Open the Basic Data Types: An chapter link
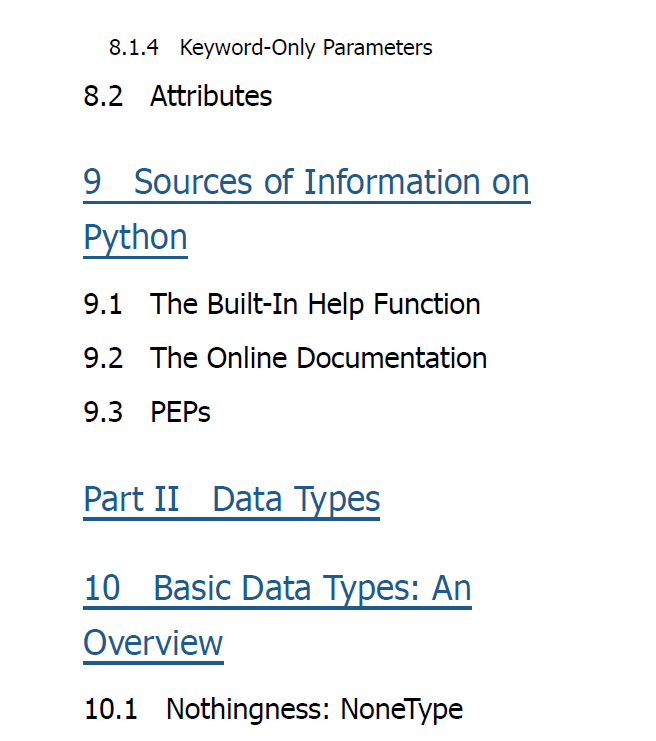Screen dimensions: 656x741 277,589
